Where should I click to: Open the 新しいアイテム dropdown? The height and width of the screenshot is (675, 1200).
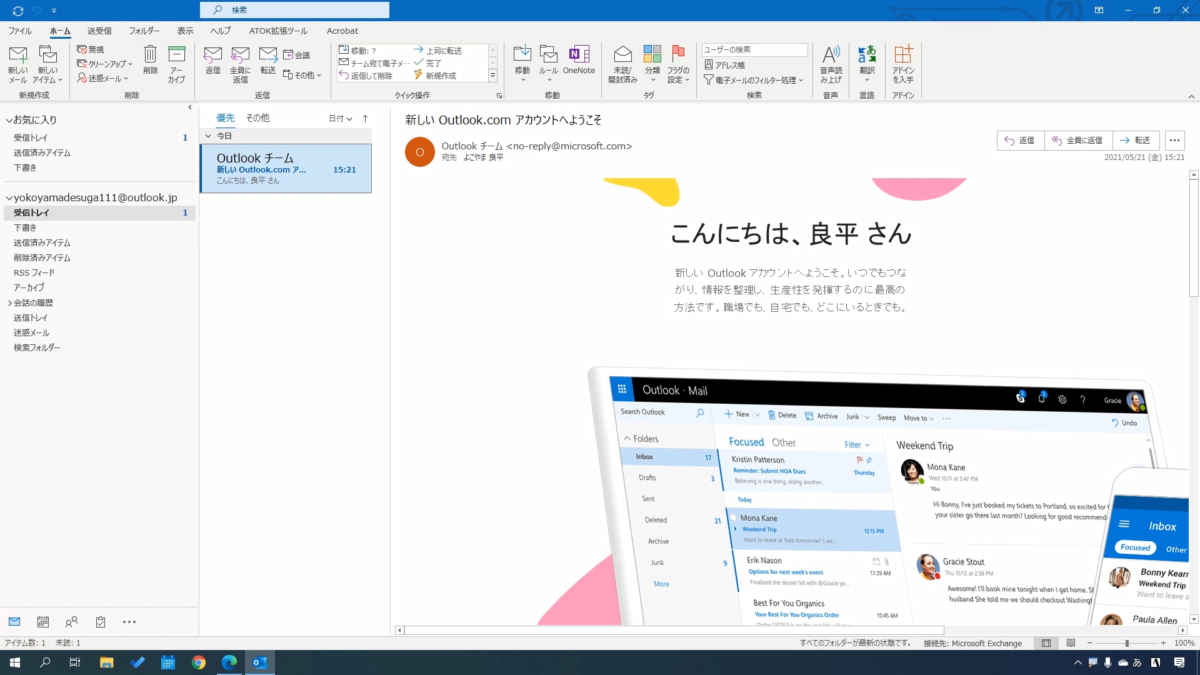47,64
